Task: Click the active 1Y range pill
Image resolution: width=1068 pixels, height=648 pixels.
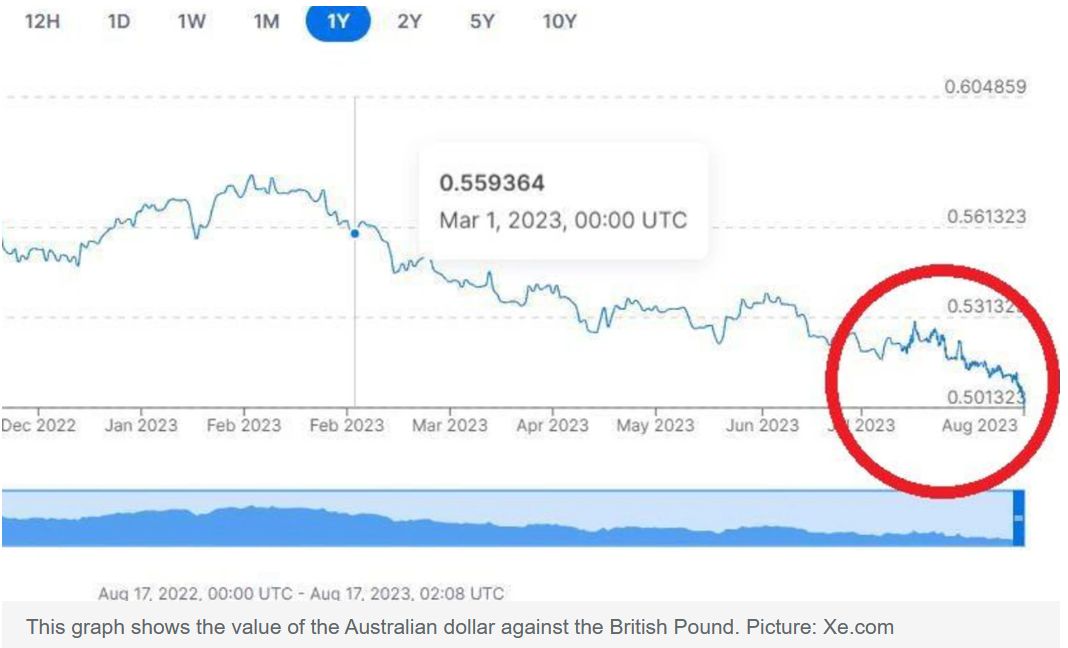Action: pos(338,21)
